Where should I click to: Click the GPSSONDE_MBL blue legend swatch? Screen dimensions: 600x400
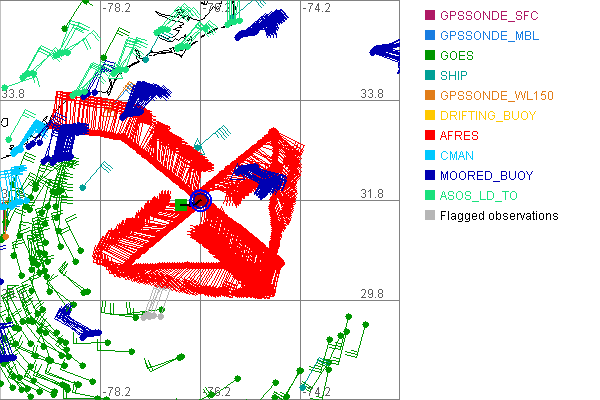coord(430,36)
